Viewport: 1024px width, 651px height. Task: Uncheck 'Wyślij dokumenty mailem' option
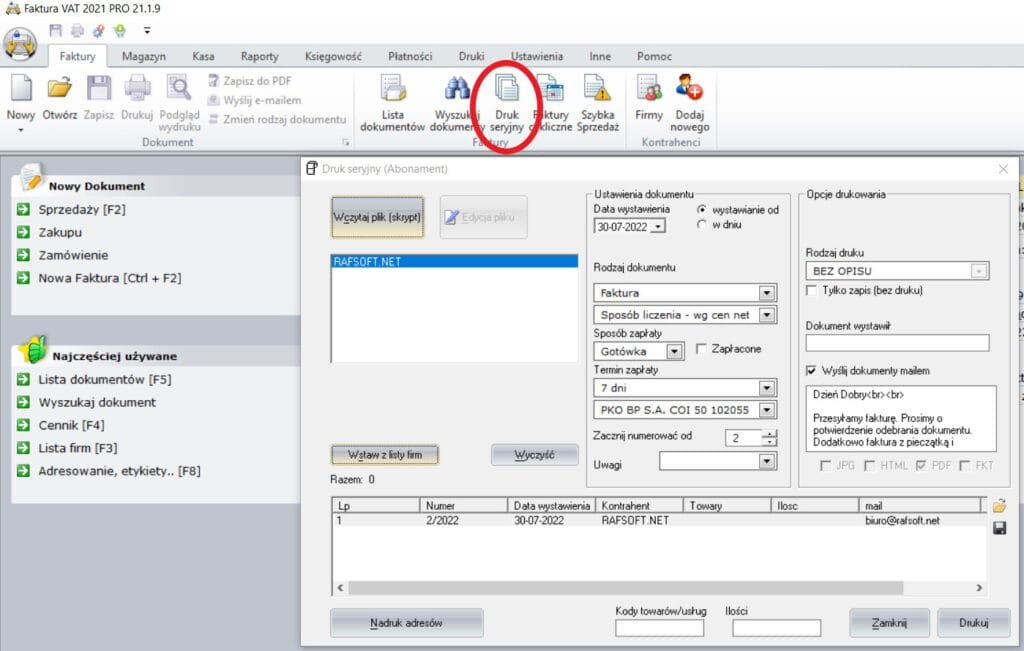click(x=812, y=371)
